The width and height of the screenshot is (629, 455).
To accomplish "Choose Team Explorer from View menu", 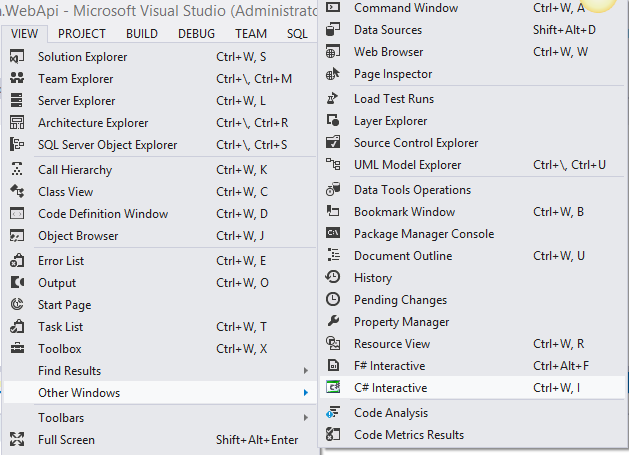I will [160, 79].
